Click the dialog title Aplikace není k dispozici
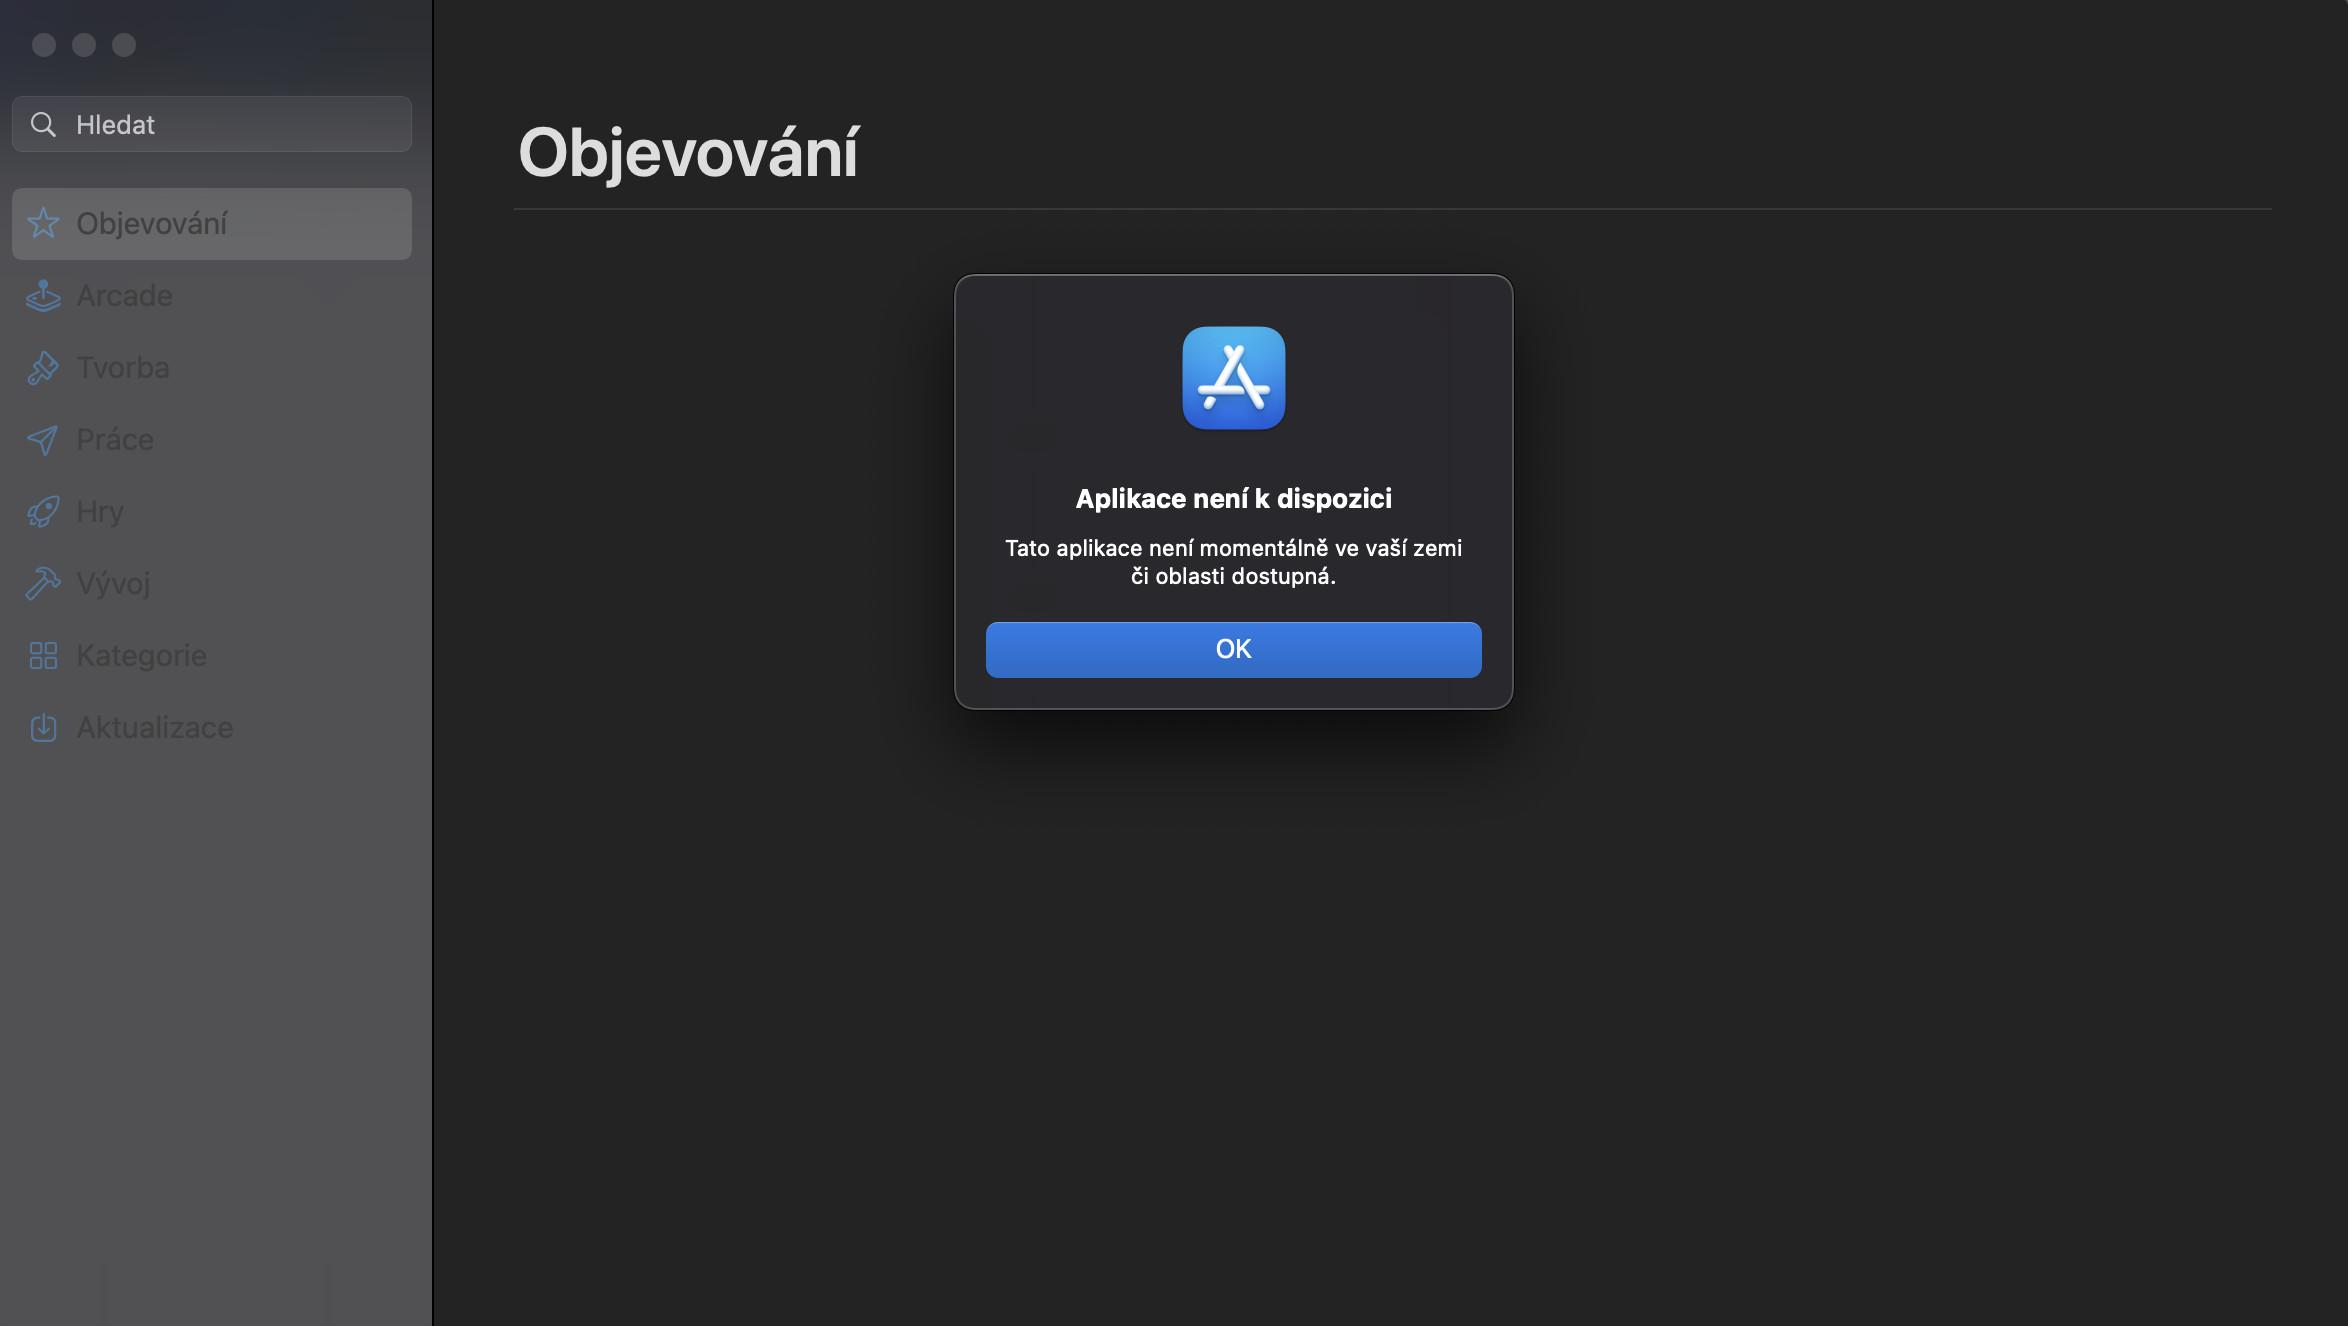Image resolution: width=2348 pixels, height=1326 pixels. coord(1233,498)
